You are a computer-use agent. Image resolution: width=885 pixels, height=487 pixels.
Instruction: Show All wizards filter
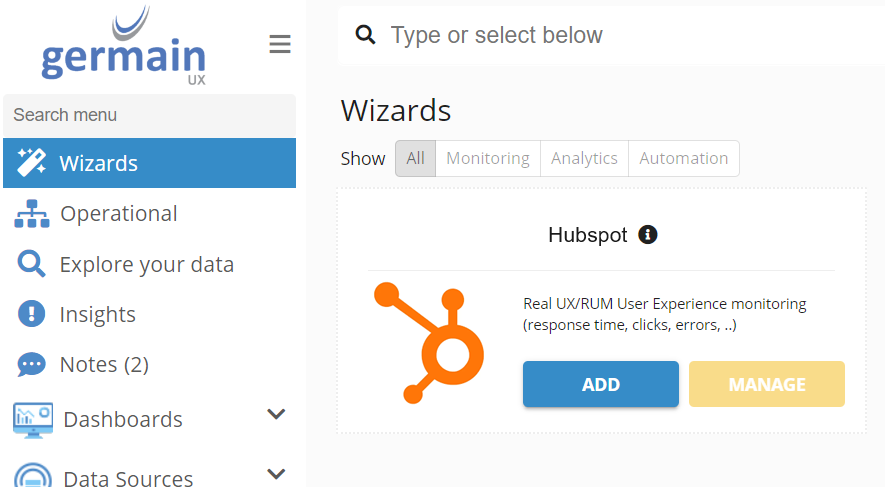pyautogui.click(x=416, y=158)
